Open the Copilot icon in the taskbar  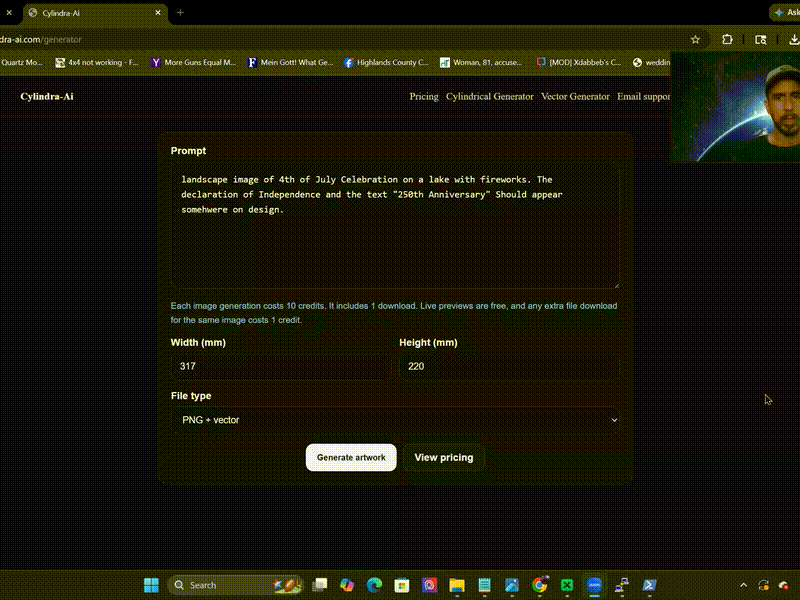pos(347,585)
